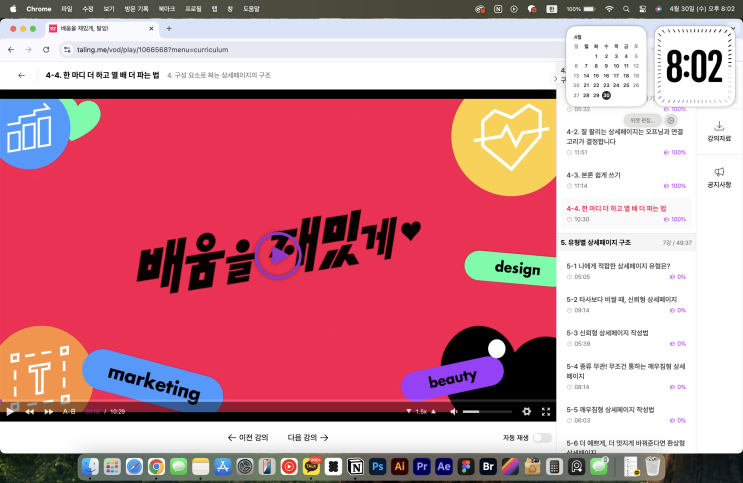Open Notion from the Dock
Image resolution: width=743 pixels, height=483 pixels.
click(x=355, y=467)
